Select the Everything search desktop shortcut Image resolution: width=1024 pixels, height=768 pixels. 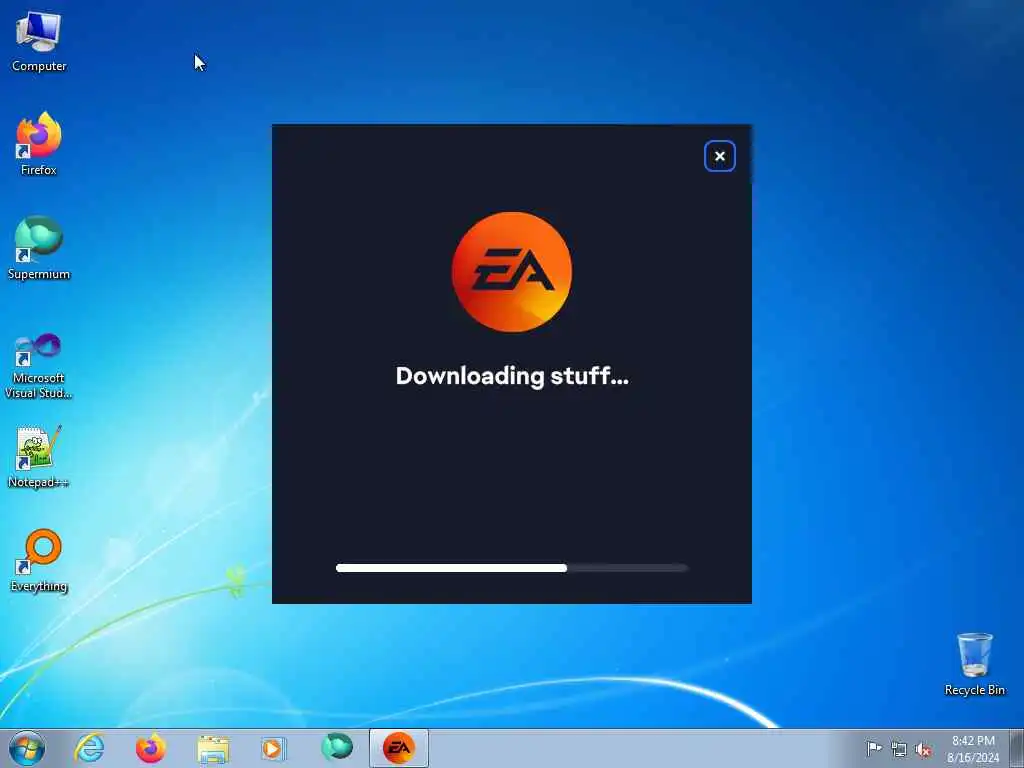point(39,560)
